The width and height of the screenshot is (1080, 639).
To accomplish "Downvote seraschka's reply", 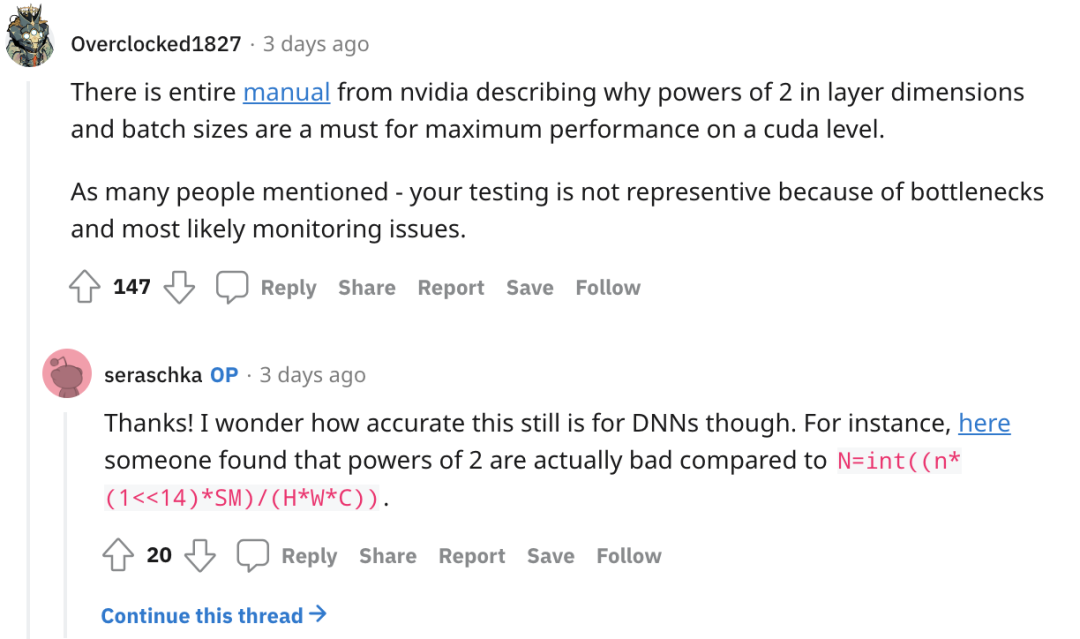I will (200, 556).
